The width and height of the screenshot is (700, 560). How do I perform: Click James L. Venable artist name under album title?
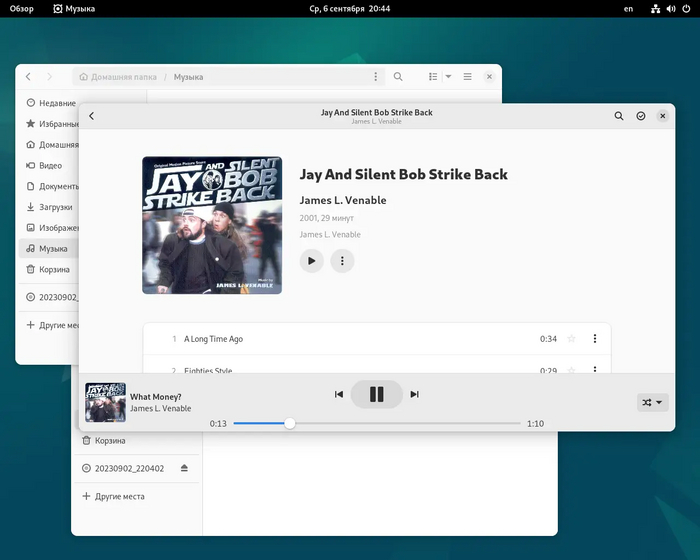[343, 201]
